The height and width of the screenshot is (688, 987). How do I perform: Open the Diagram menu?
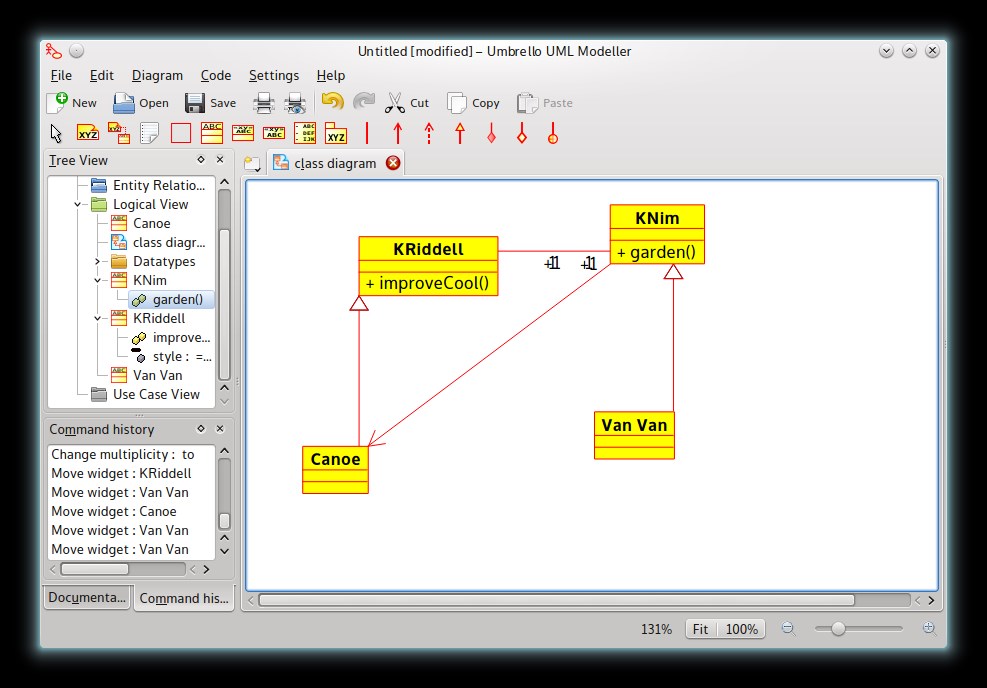[157, 75]
